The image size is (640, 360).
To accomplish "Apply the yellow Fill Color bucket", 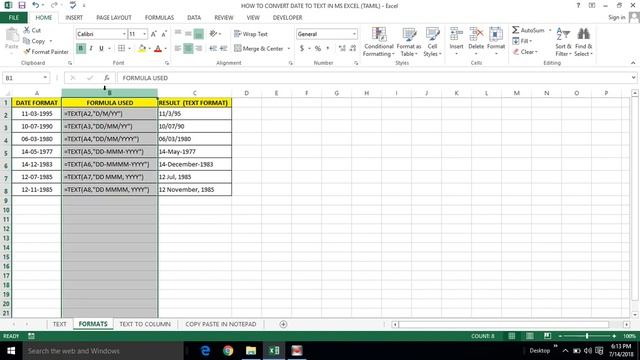I will [142, 49].
